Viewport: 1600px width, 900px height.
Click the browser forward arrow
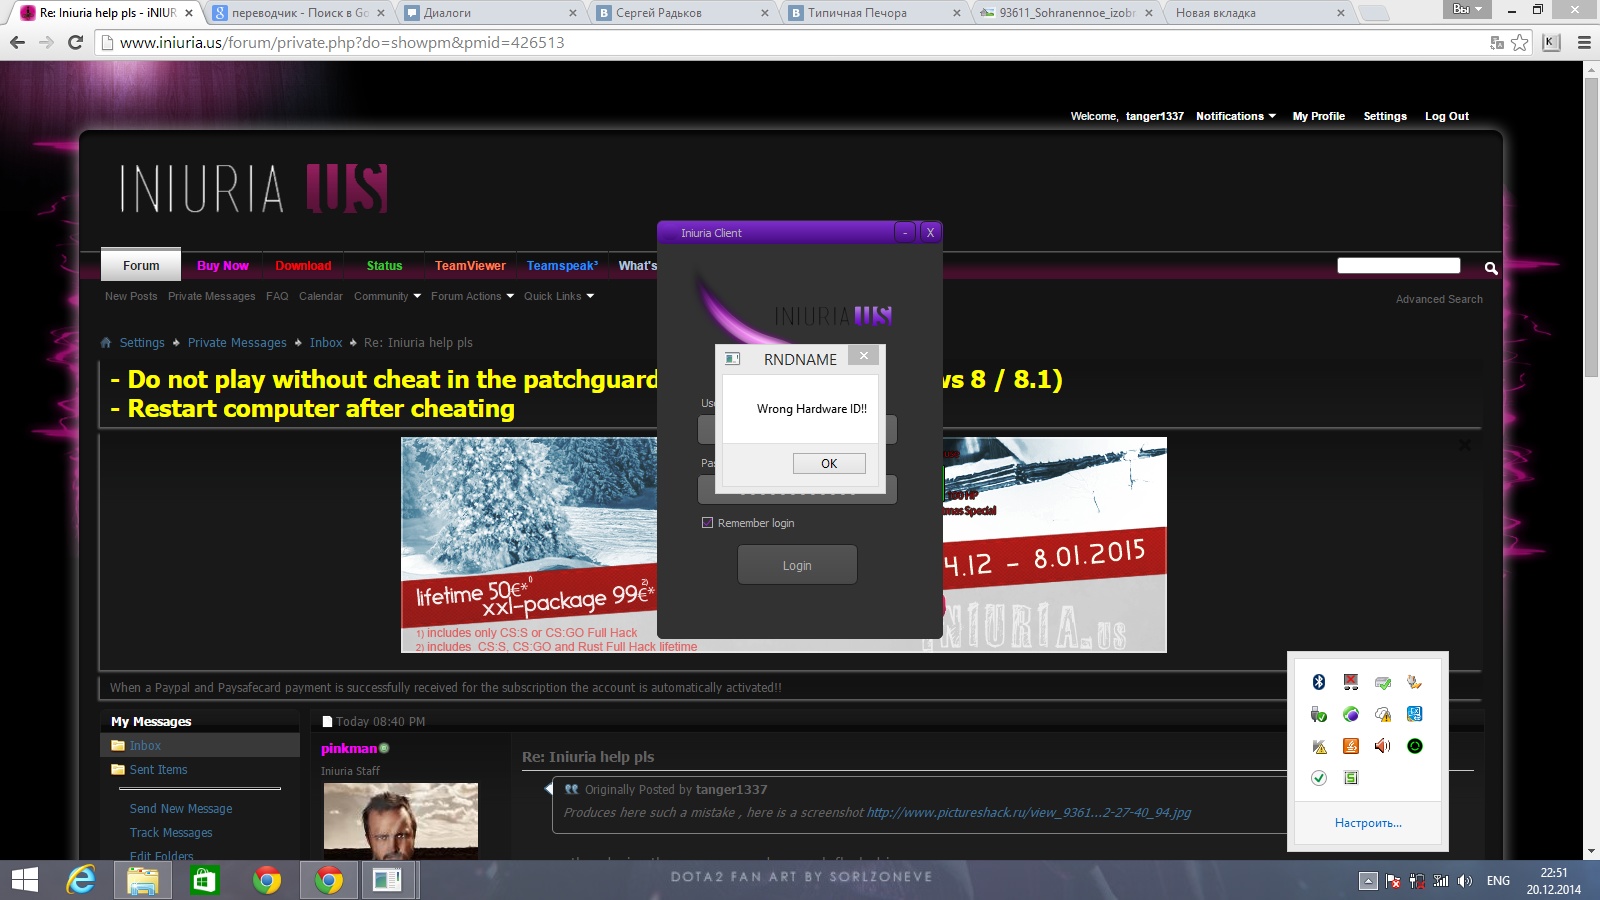[46, 42]
